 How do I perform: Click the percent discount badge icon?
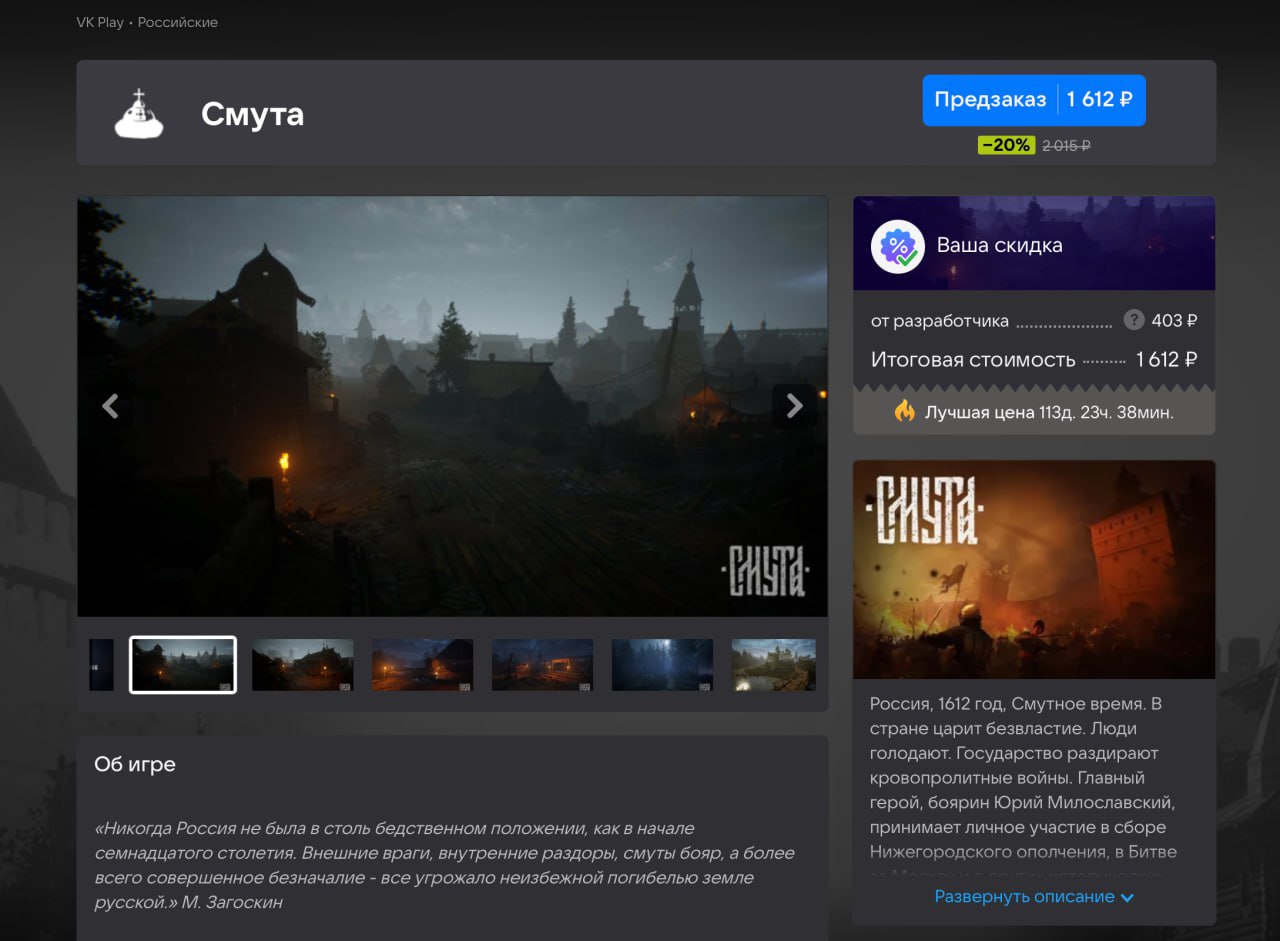click(897, 246)
